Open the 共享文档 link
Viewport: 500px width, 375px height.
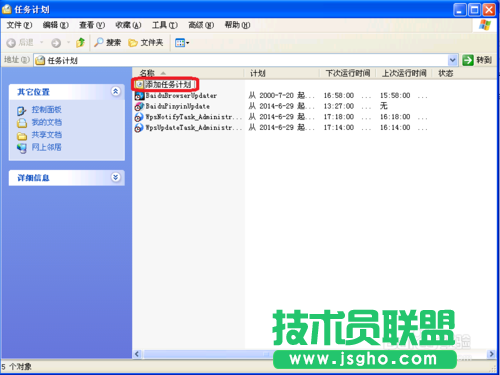click(x=47, y=135)
